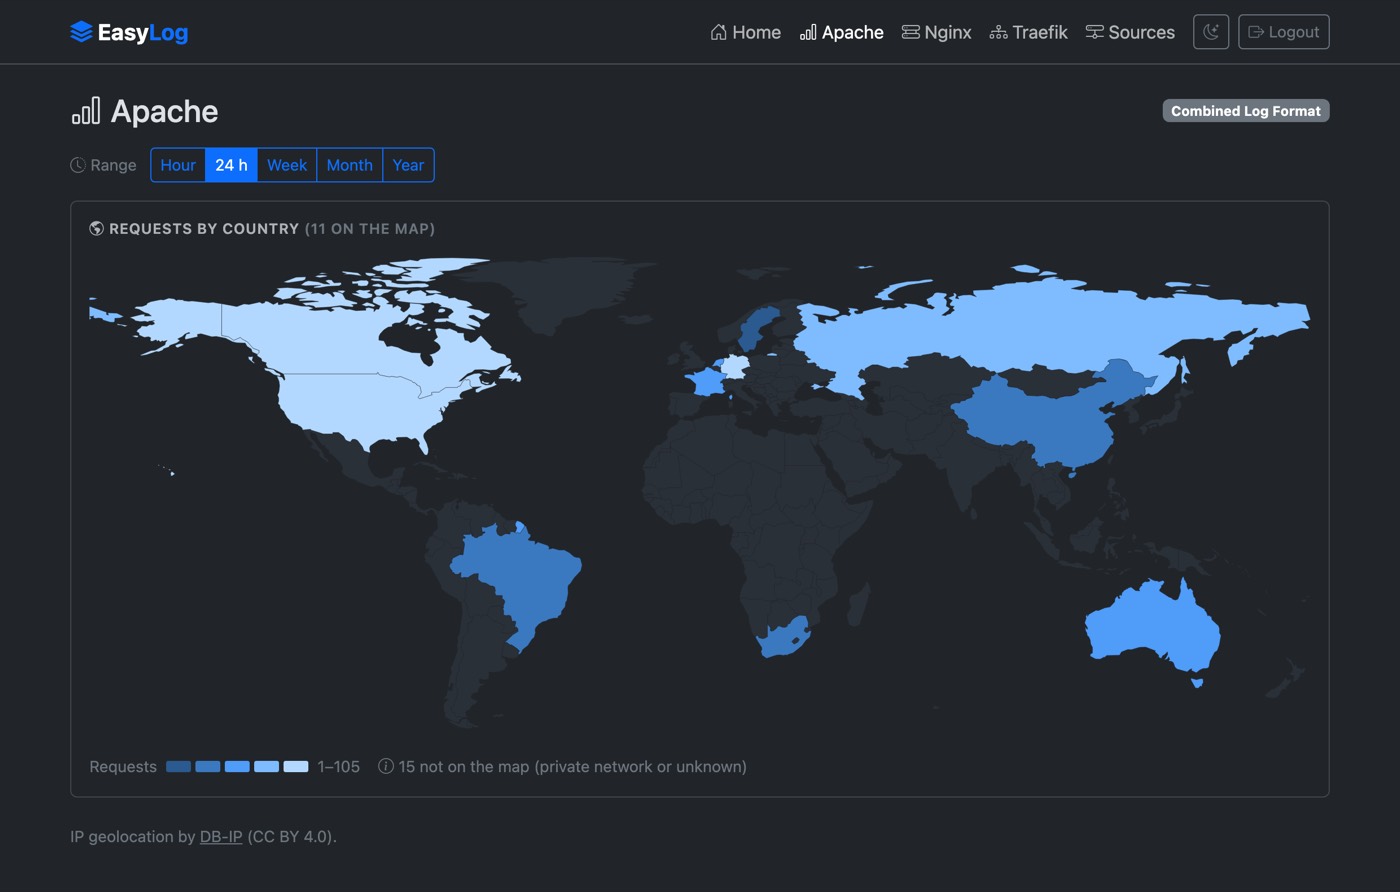Select the 24 h range
Image resolution: width=1400 pixels, height=892 pixels.
click(x=231, y=165)
